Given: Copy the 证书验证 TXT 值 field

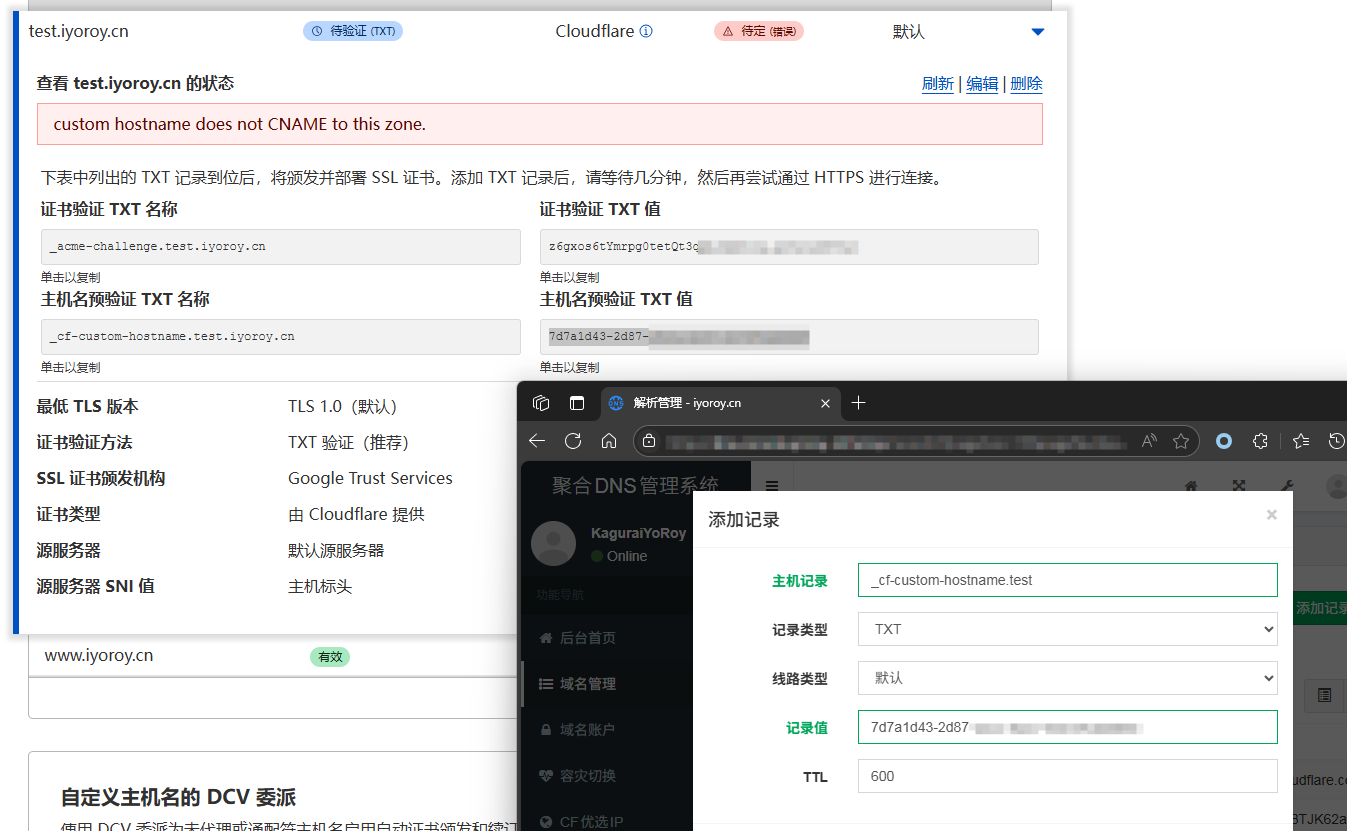Looking at the screenshot, I should (x=789, y=246).
